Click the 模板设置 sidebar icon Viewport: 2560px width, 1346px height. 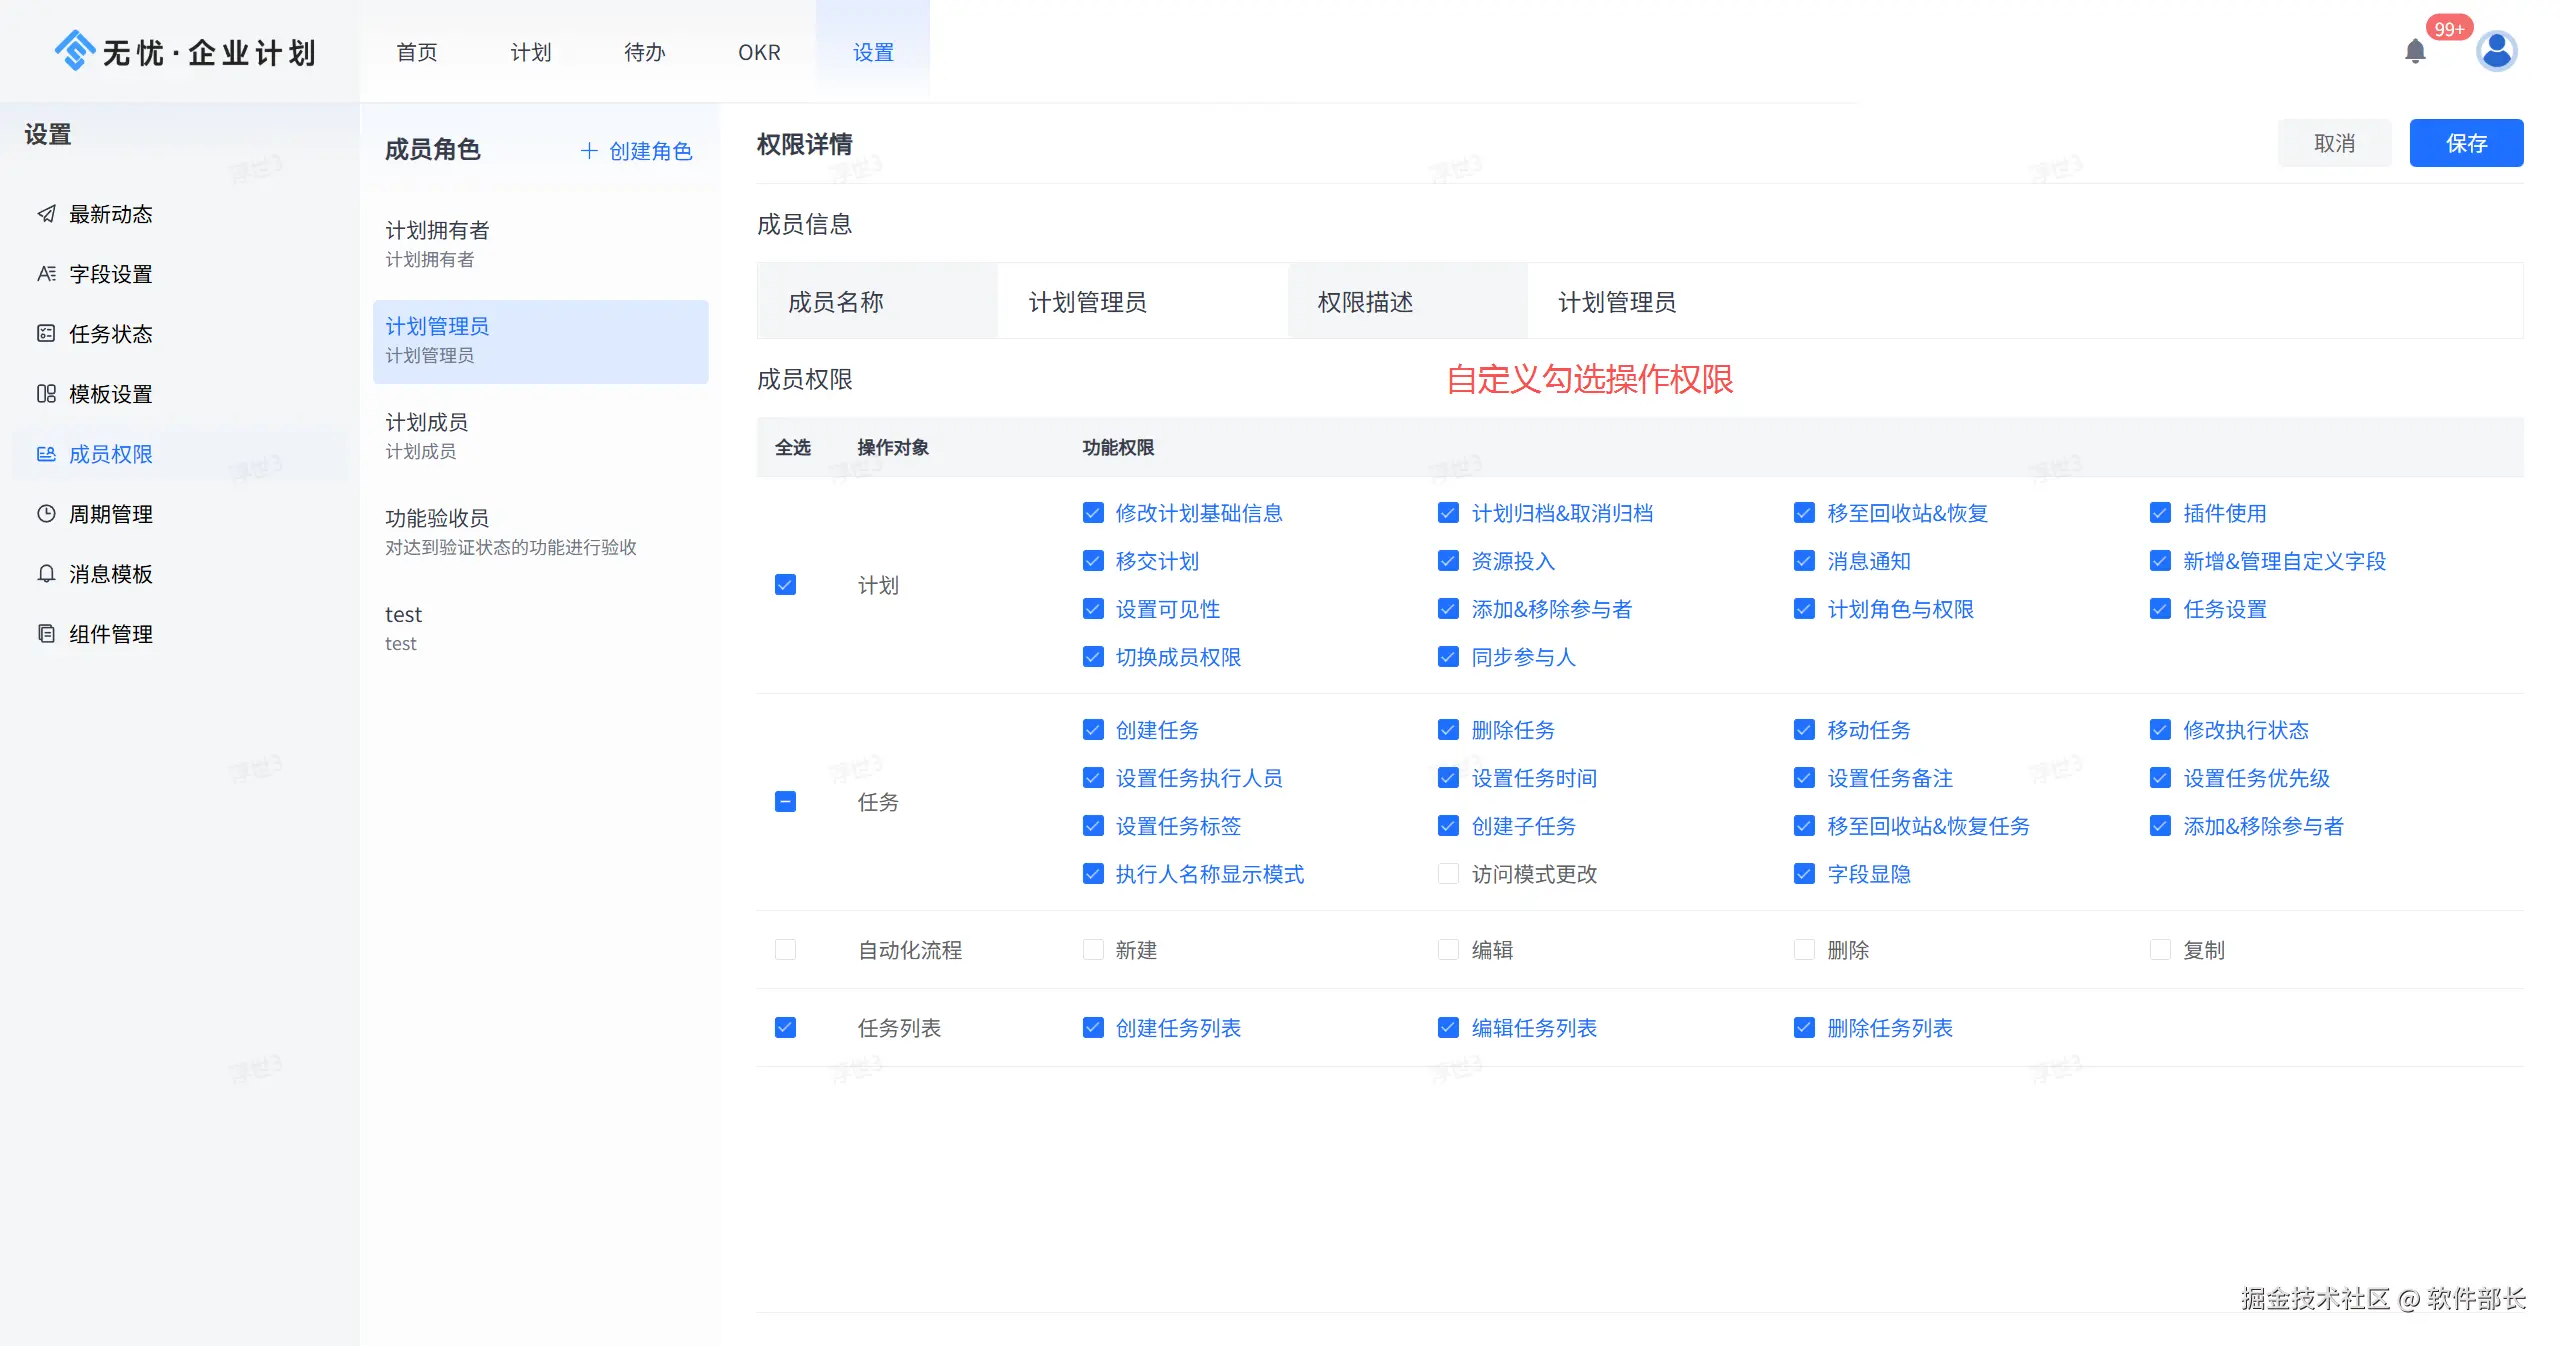(46, 393)
